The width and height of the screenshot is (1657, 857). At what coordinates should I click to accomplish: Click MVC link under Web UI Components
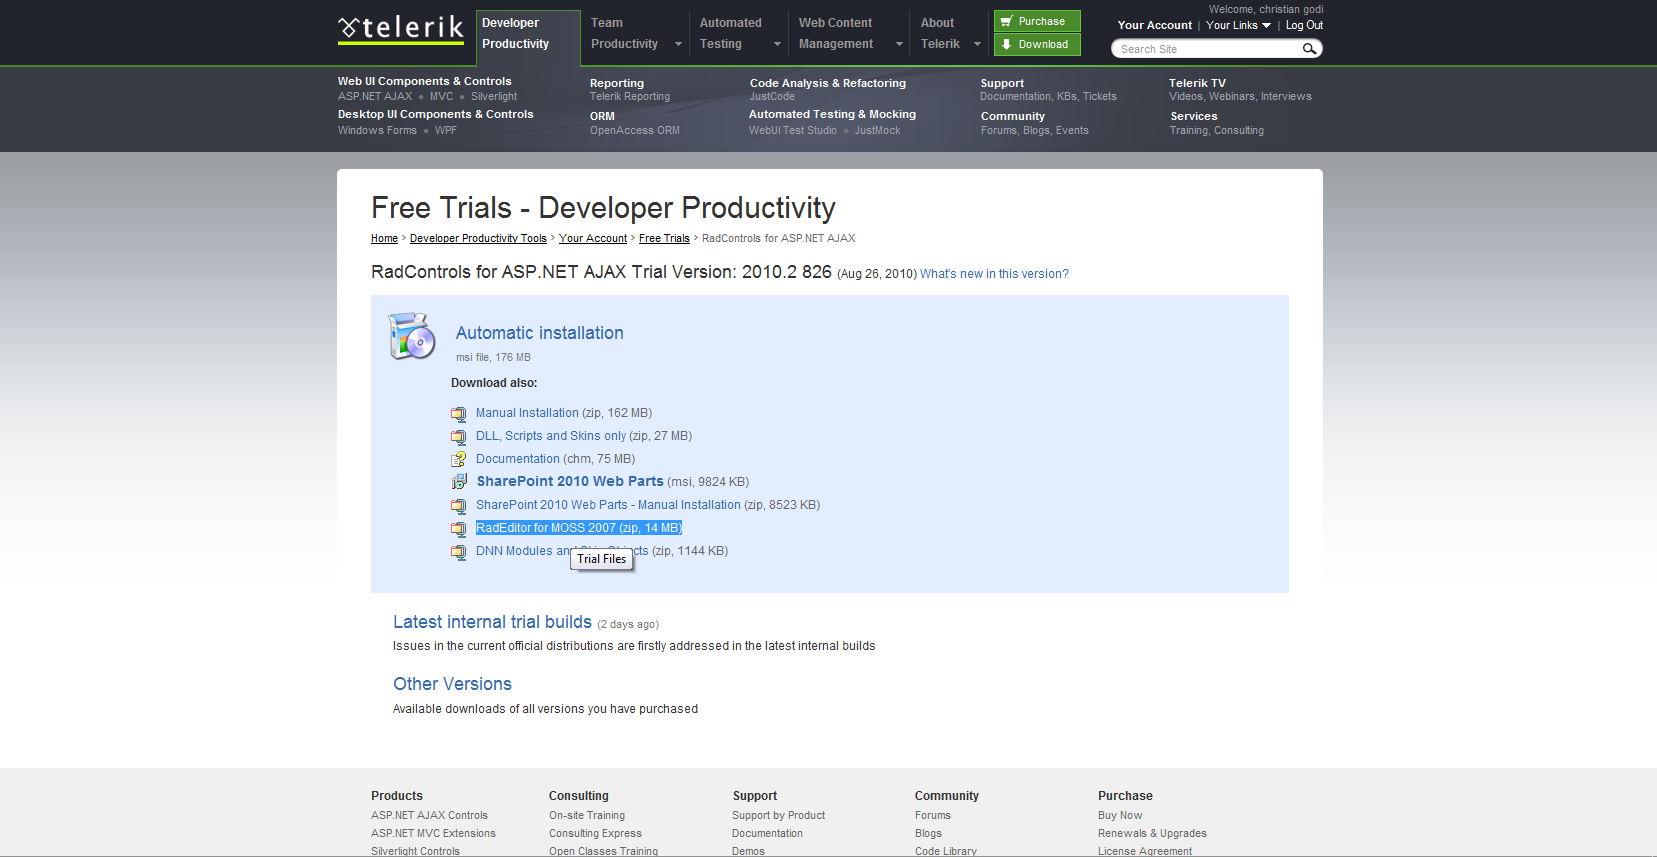(x=441, y=96)
